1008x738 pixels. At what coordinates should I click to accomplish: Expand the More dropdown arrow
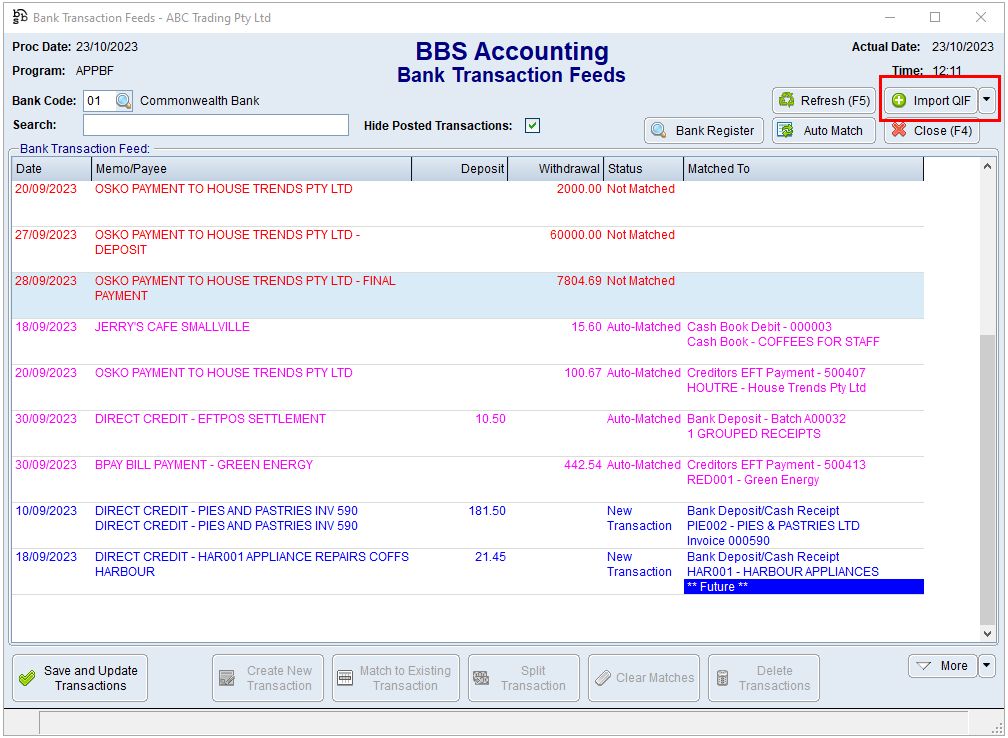click(987, 666)
